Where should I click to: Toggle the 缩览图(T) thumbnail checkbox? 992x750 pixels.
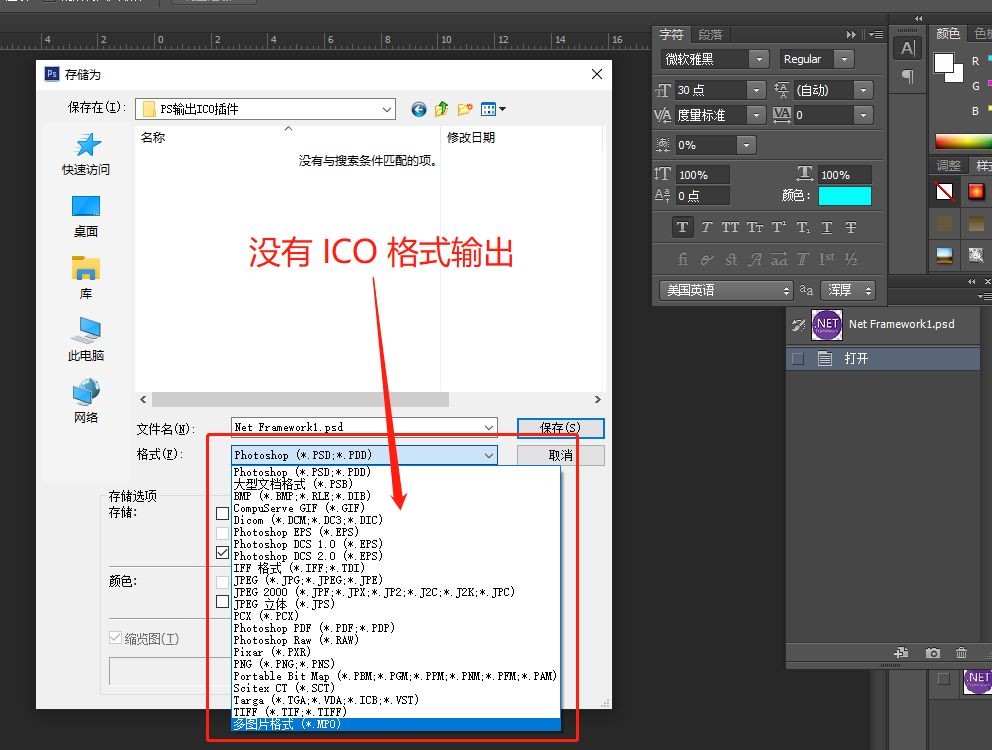(115, 638)
